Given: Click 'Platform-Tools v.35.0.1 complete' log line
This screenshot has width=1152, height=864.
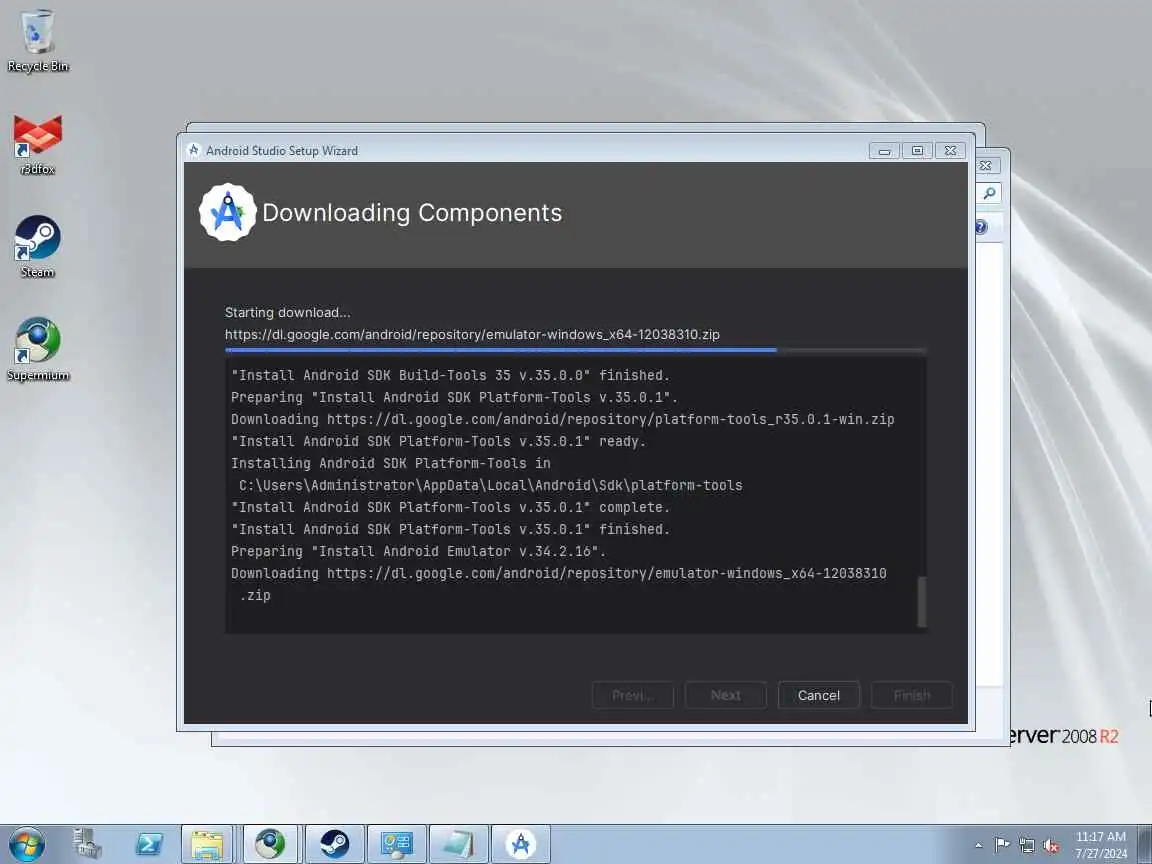Looking at the screenshot, I should coord(450,508).
